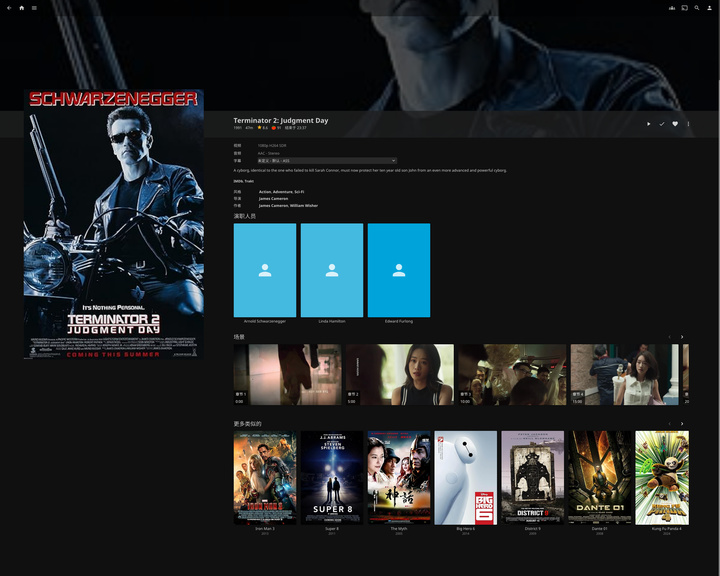Click the tomato critic score 91
The width and height of the screenshot is (720, 576).
(x=276, y=128)
